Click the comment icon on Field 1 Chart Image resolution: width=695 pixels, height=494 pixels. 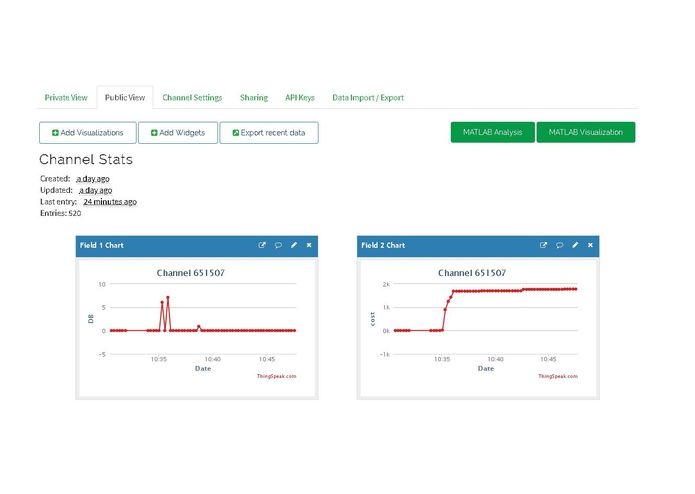tap(278, 245)
